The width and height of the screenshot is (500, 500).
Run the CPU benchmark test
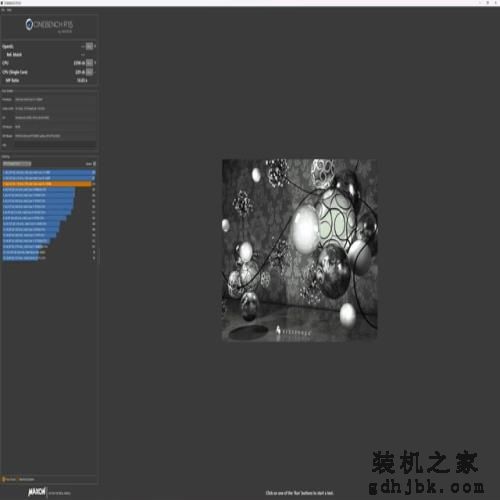point(89,63)
